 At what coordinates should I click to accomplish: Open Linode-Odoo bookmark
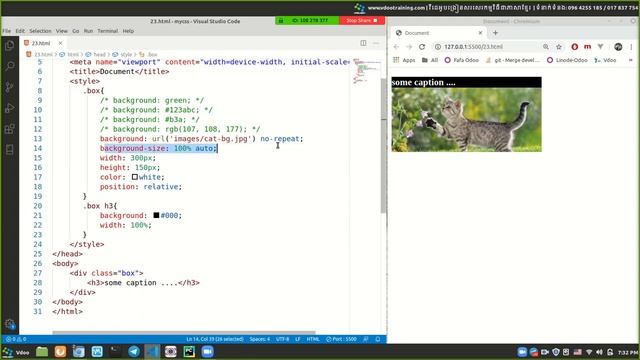click(567, 60)
